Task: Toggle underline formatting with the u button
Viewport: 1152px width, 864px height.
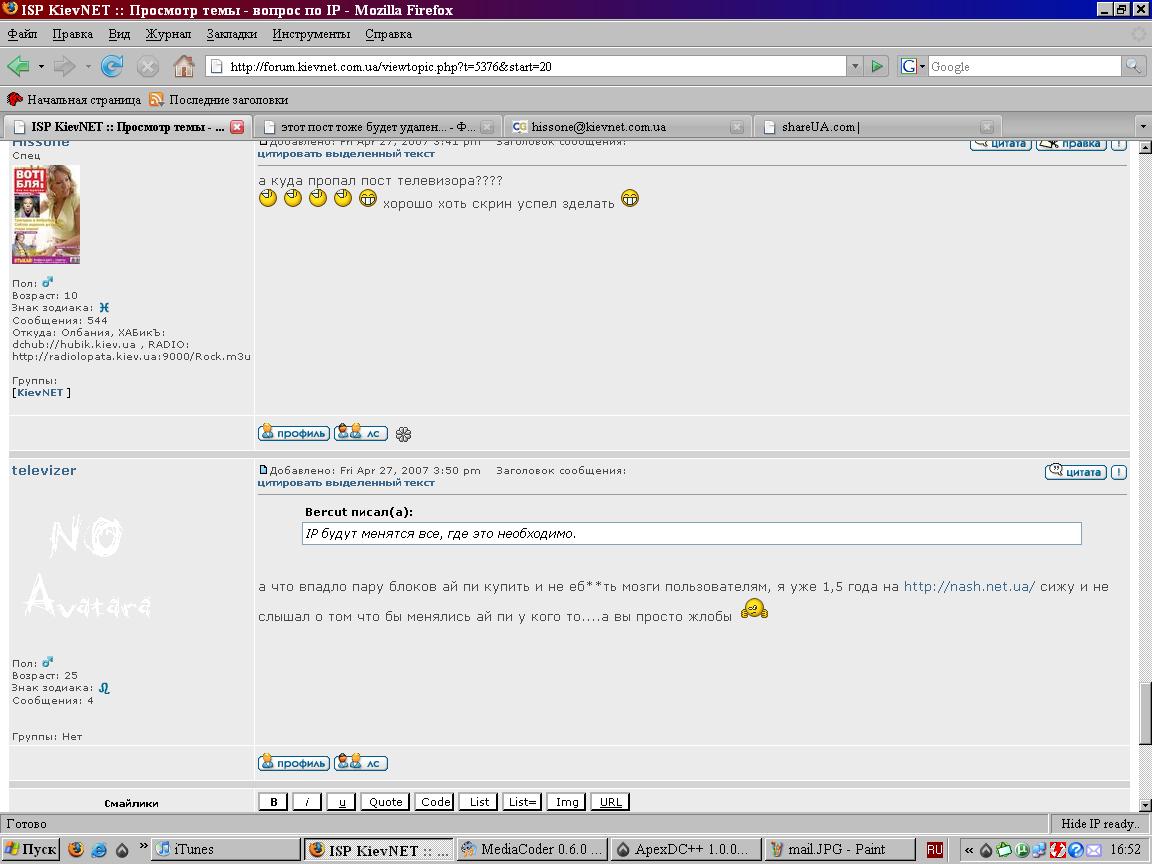Action: (x=341, y=802)
